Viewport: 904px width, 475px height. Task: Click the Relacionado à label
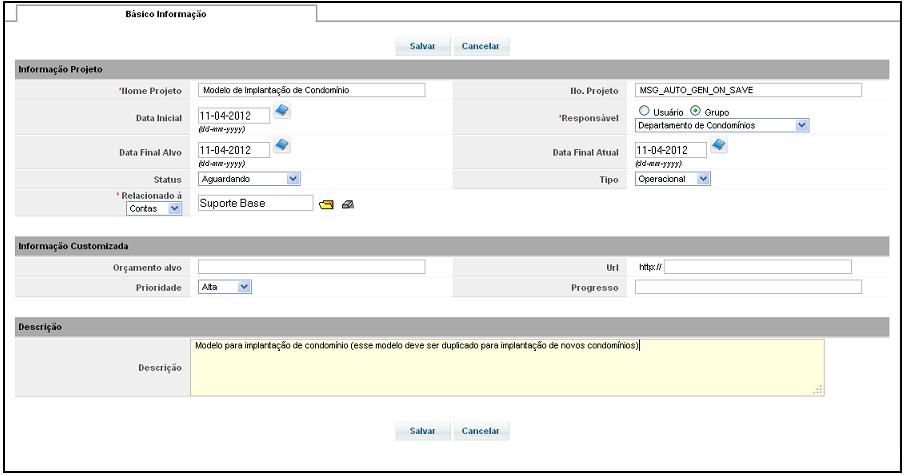tap(150, 195)
